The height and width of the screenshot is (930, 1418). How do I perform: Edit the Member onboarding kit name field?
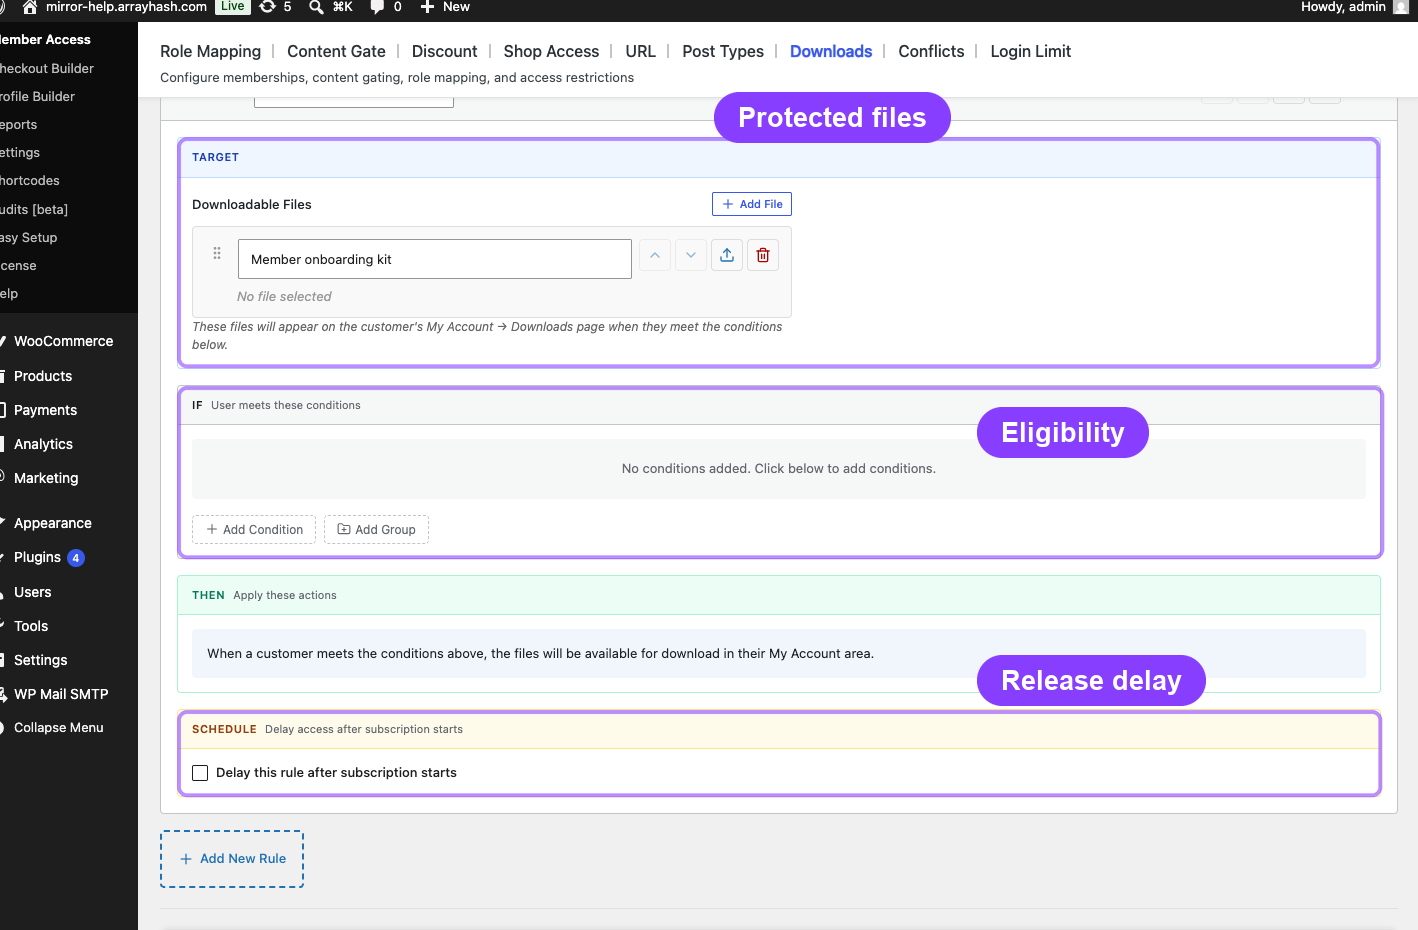tap(435, 259)
